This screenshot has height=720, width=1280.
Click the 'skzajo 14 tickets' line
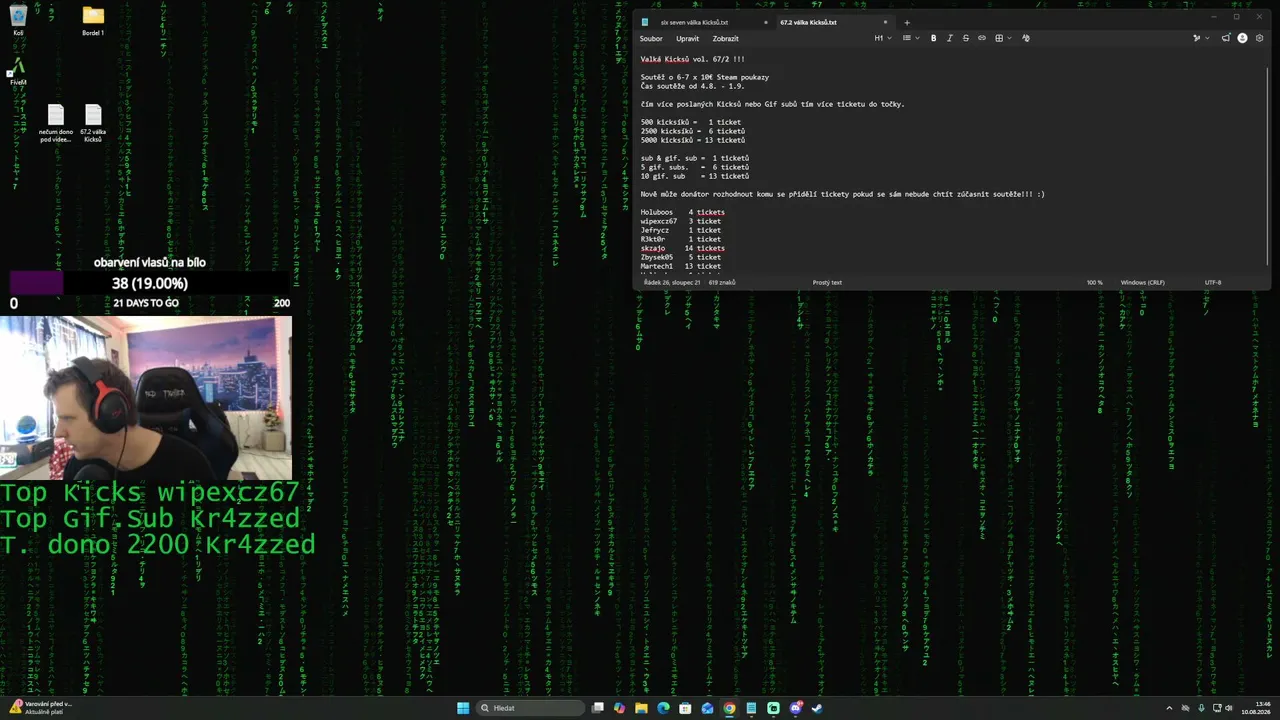[682, 248]
